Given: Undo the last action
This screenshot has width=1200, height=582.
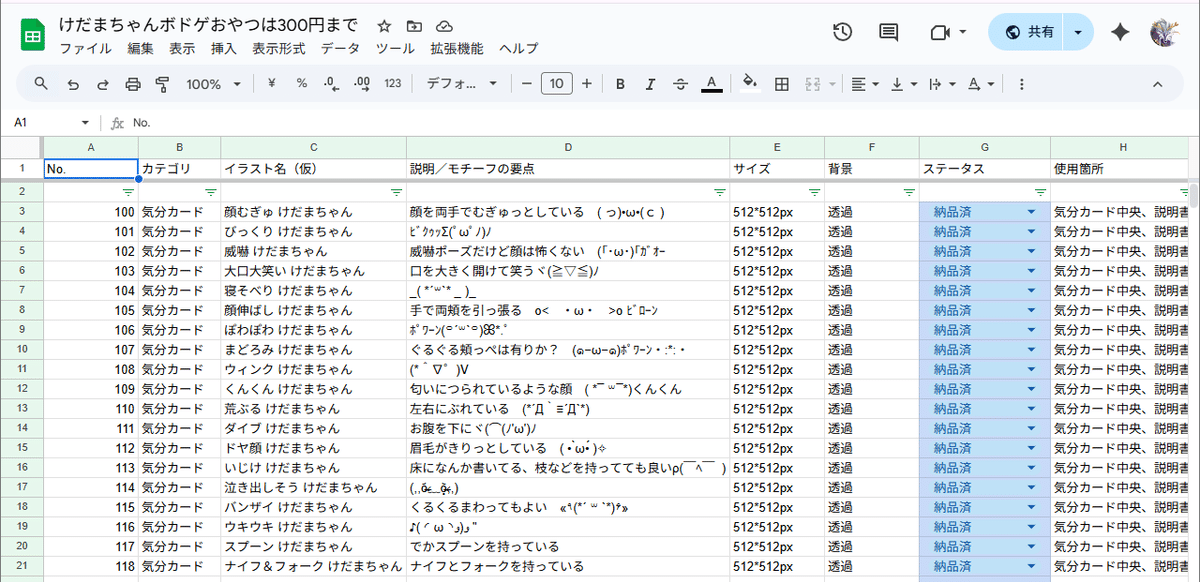Looking at the screenshot, I should (73, 84).
